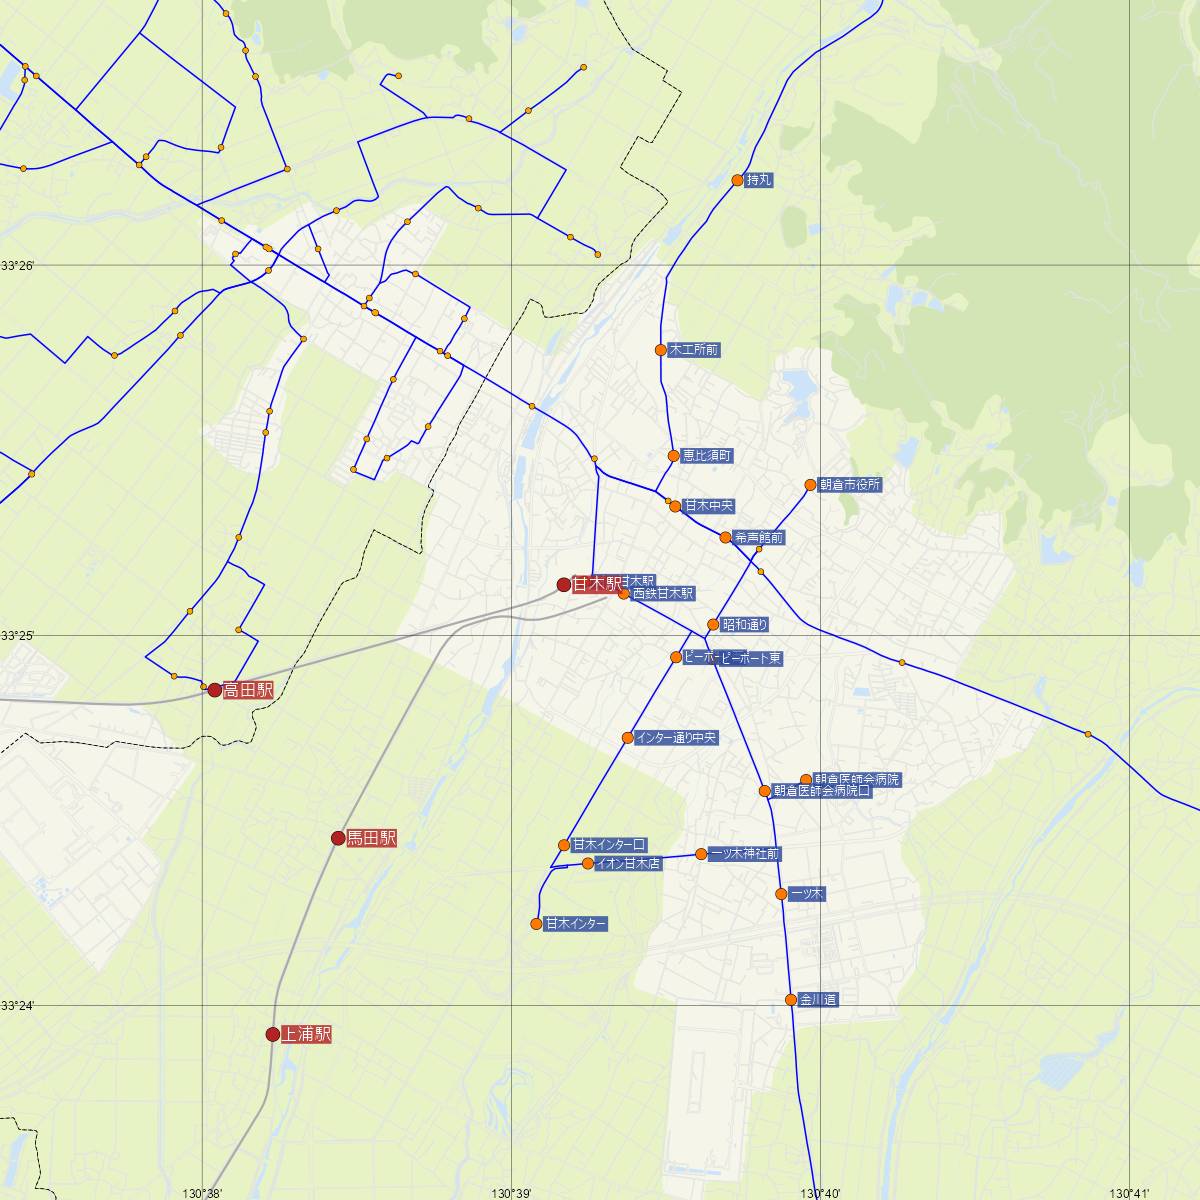1200x1200 pixels.
Task: Click the 持丸 bus stop marker
Action: (x=738, y=180)
